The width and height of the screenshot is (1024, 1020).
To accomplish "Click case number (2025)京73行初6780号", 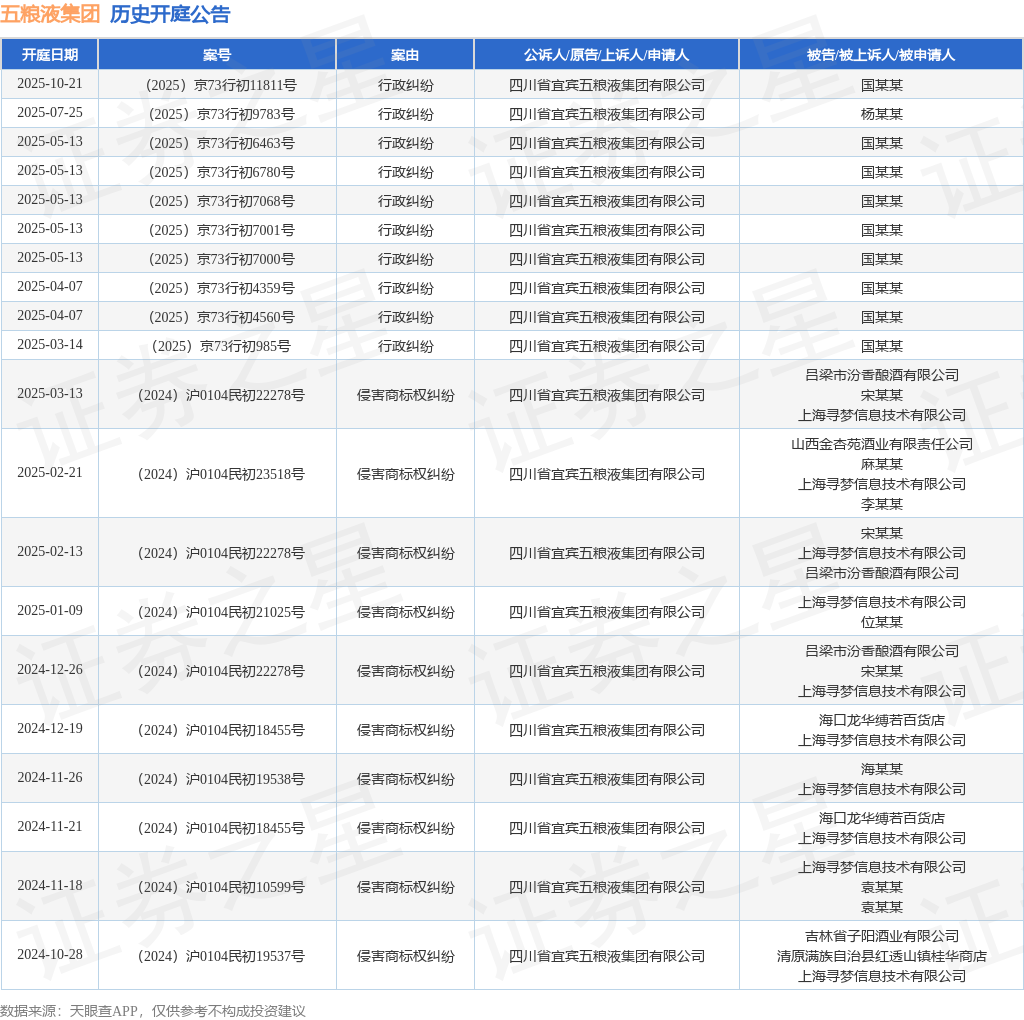I will coord(221,172).
